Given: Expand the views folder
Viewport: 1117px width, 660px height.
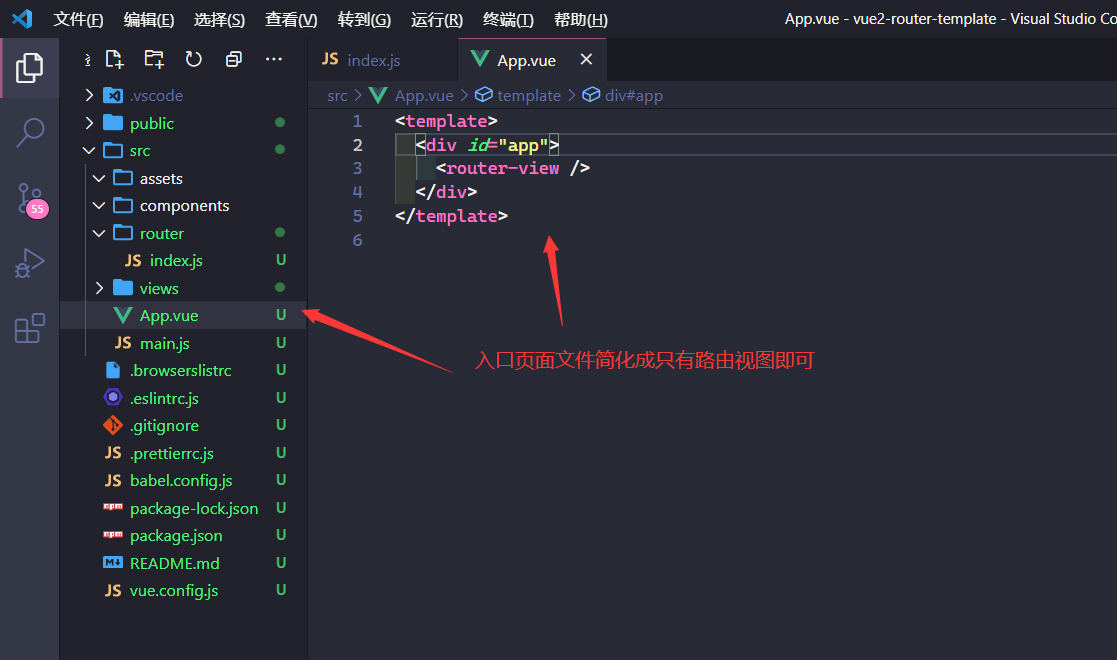Looking at the screenshot, I should point(158,288).
